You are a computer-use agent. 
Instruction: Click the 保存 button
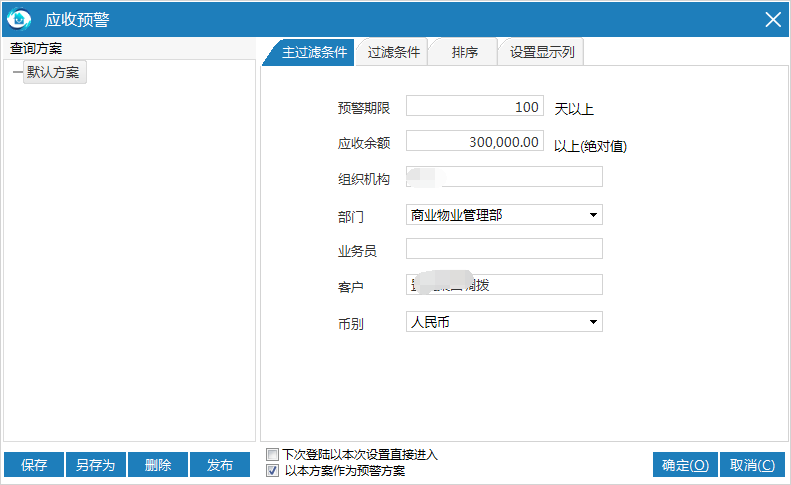point(34,464)
